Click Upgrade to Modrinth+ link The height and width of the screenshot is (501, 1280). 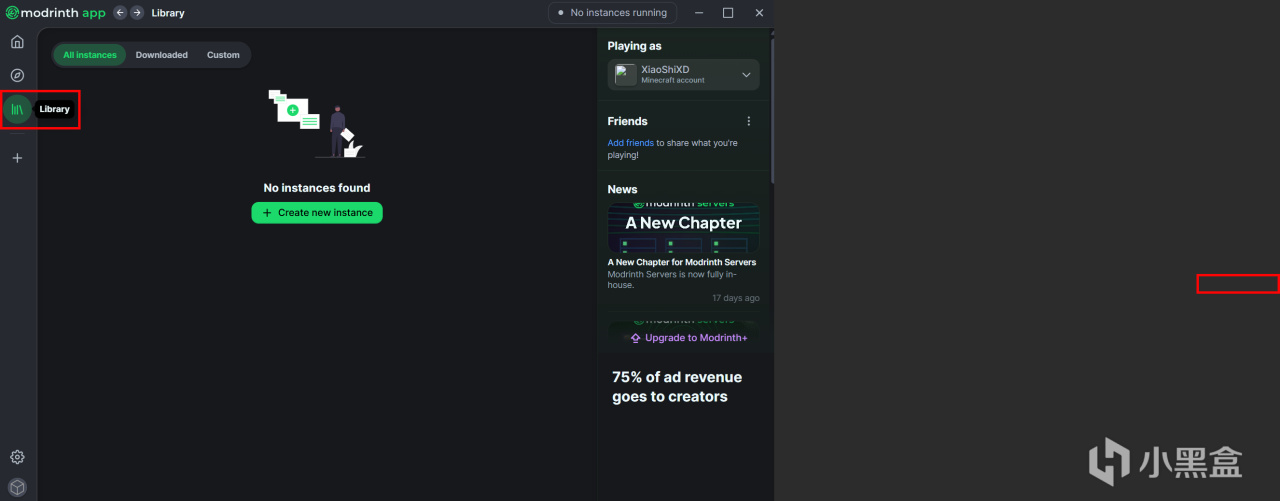[689, 338]
